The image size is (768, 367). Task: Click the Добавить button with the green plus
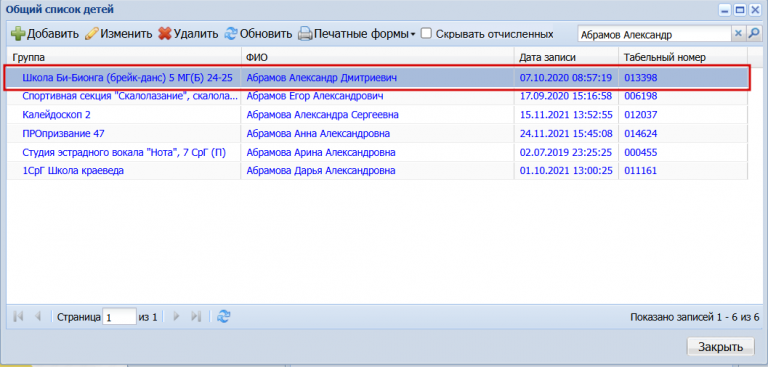coord(45,34)
